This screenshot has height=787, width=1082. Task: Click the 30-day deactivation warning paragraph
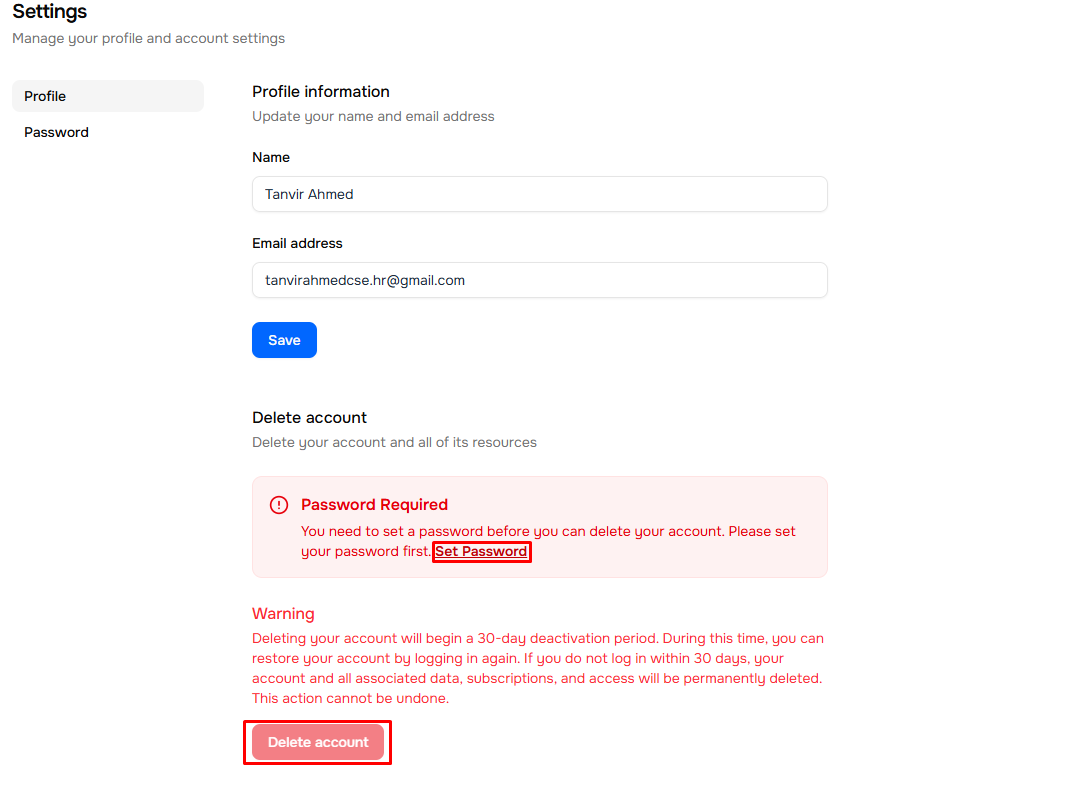pyautogui.click(x=538, y=668)
